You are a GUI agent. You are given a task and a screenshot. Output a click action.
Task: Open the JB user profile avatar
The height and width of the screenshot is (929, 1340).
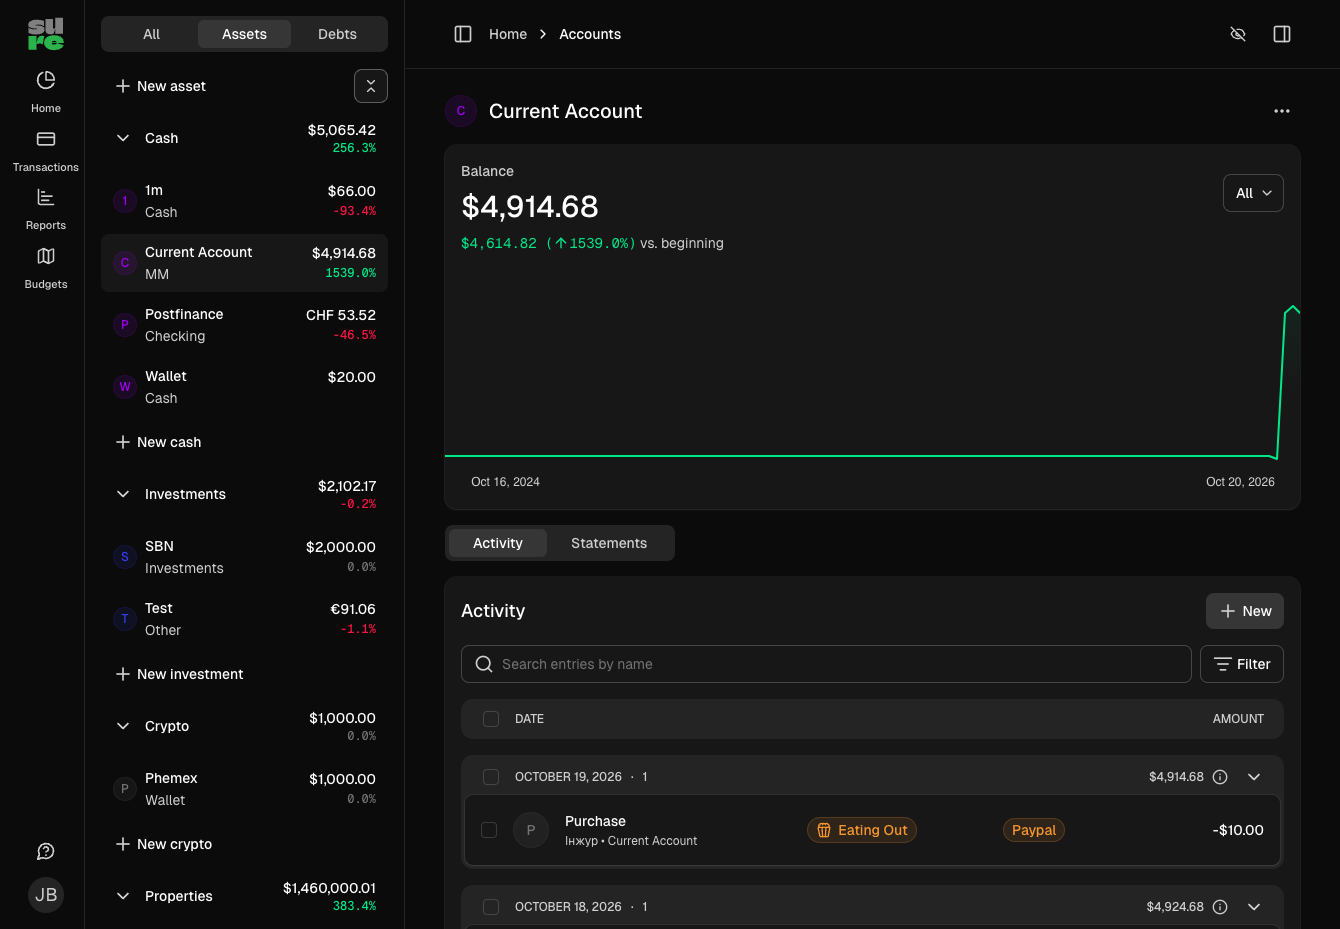point(46,895)
